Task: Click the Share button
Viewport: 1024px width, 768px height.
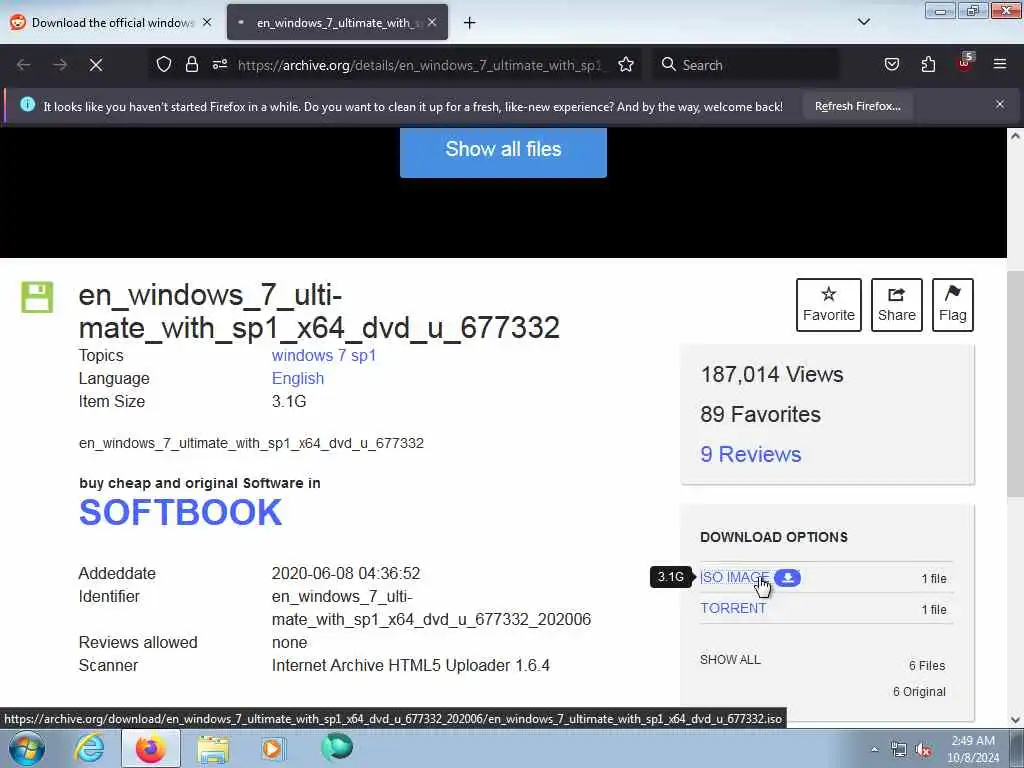Action: tap(897, 305)
